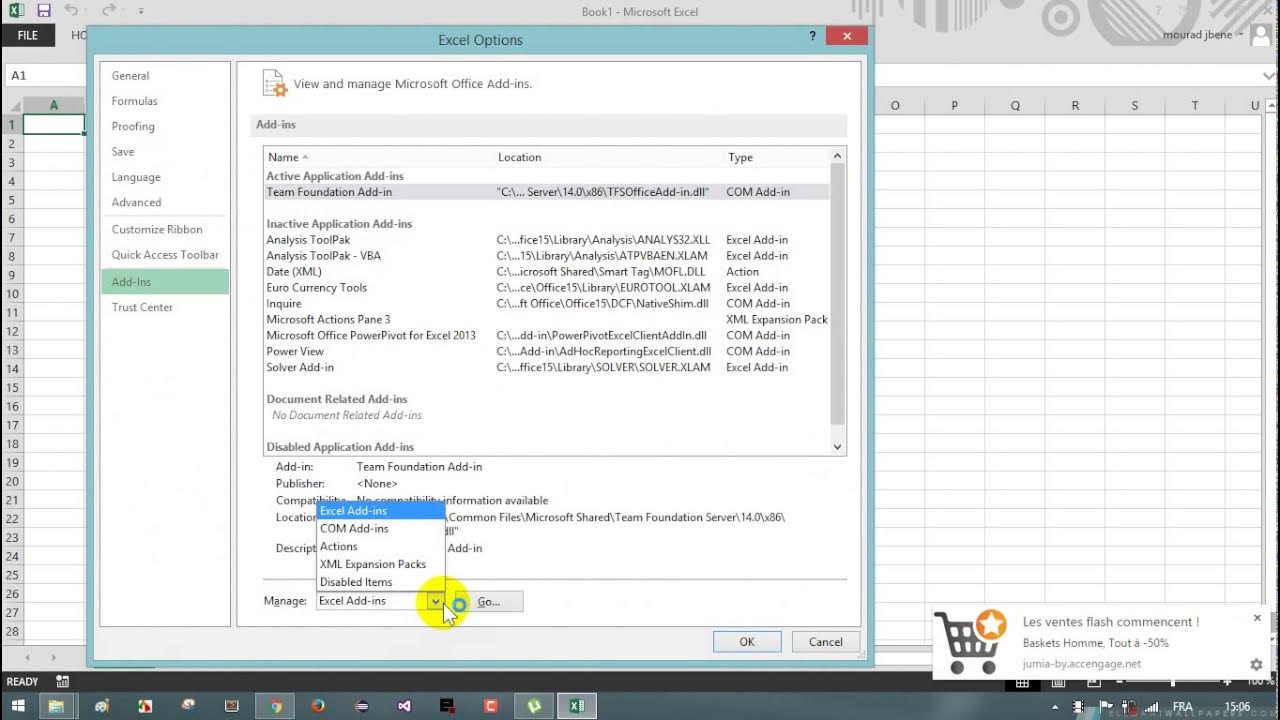This screenshot has width=1280, height=720.
Task: Select Euro Currency Tools row
Action: (547, 288)
